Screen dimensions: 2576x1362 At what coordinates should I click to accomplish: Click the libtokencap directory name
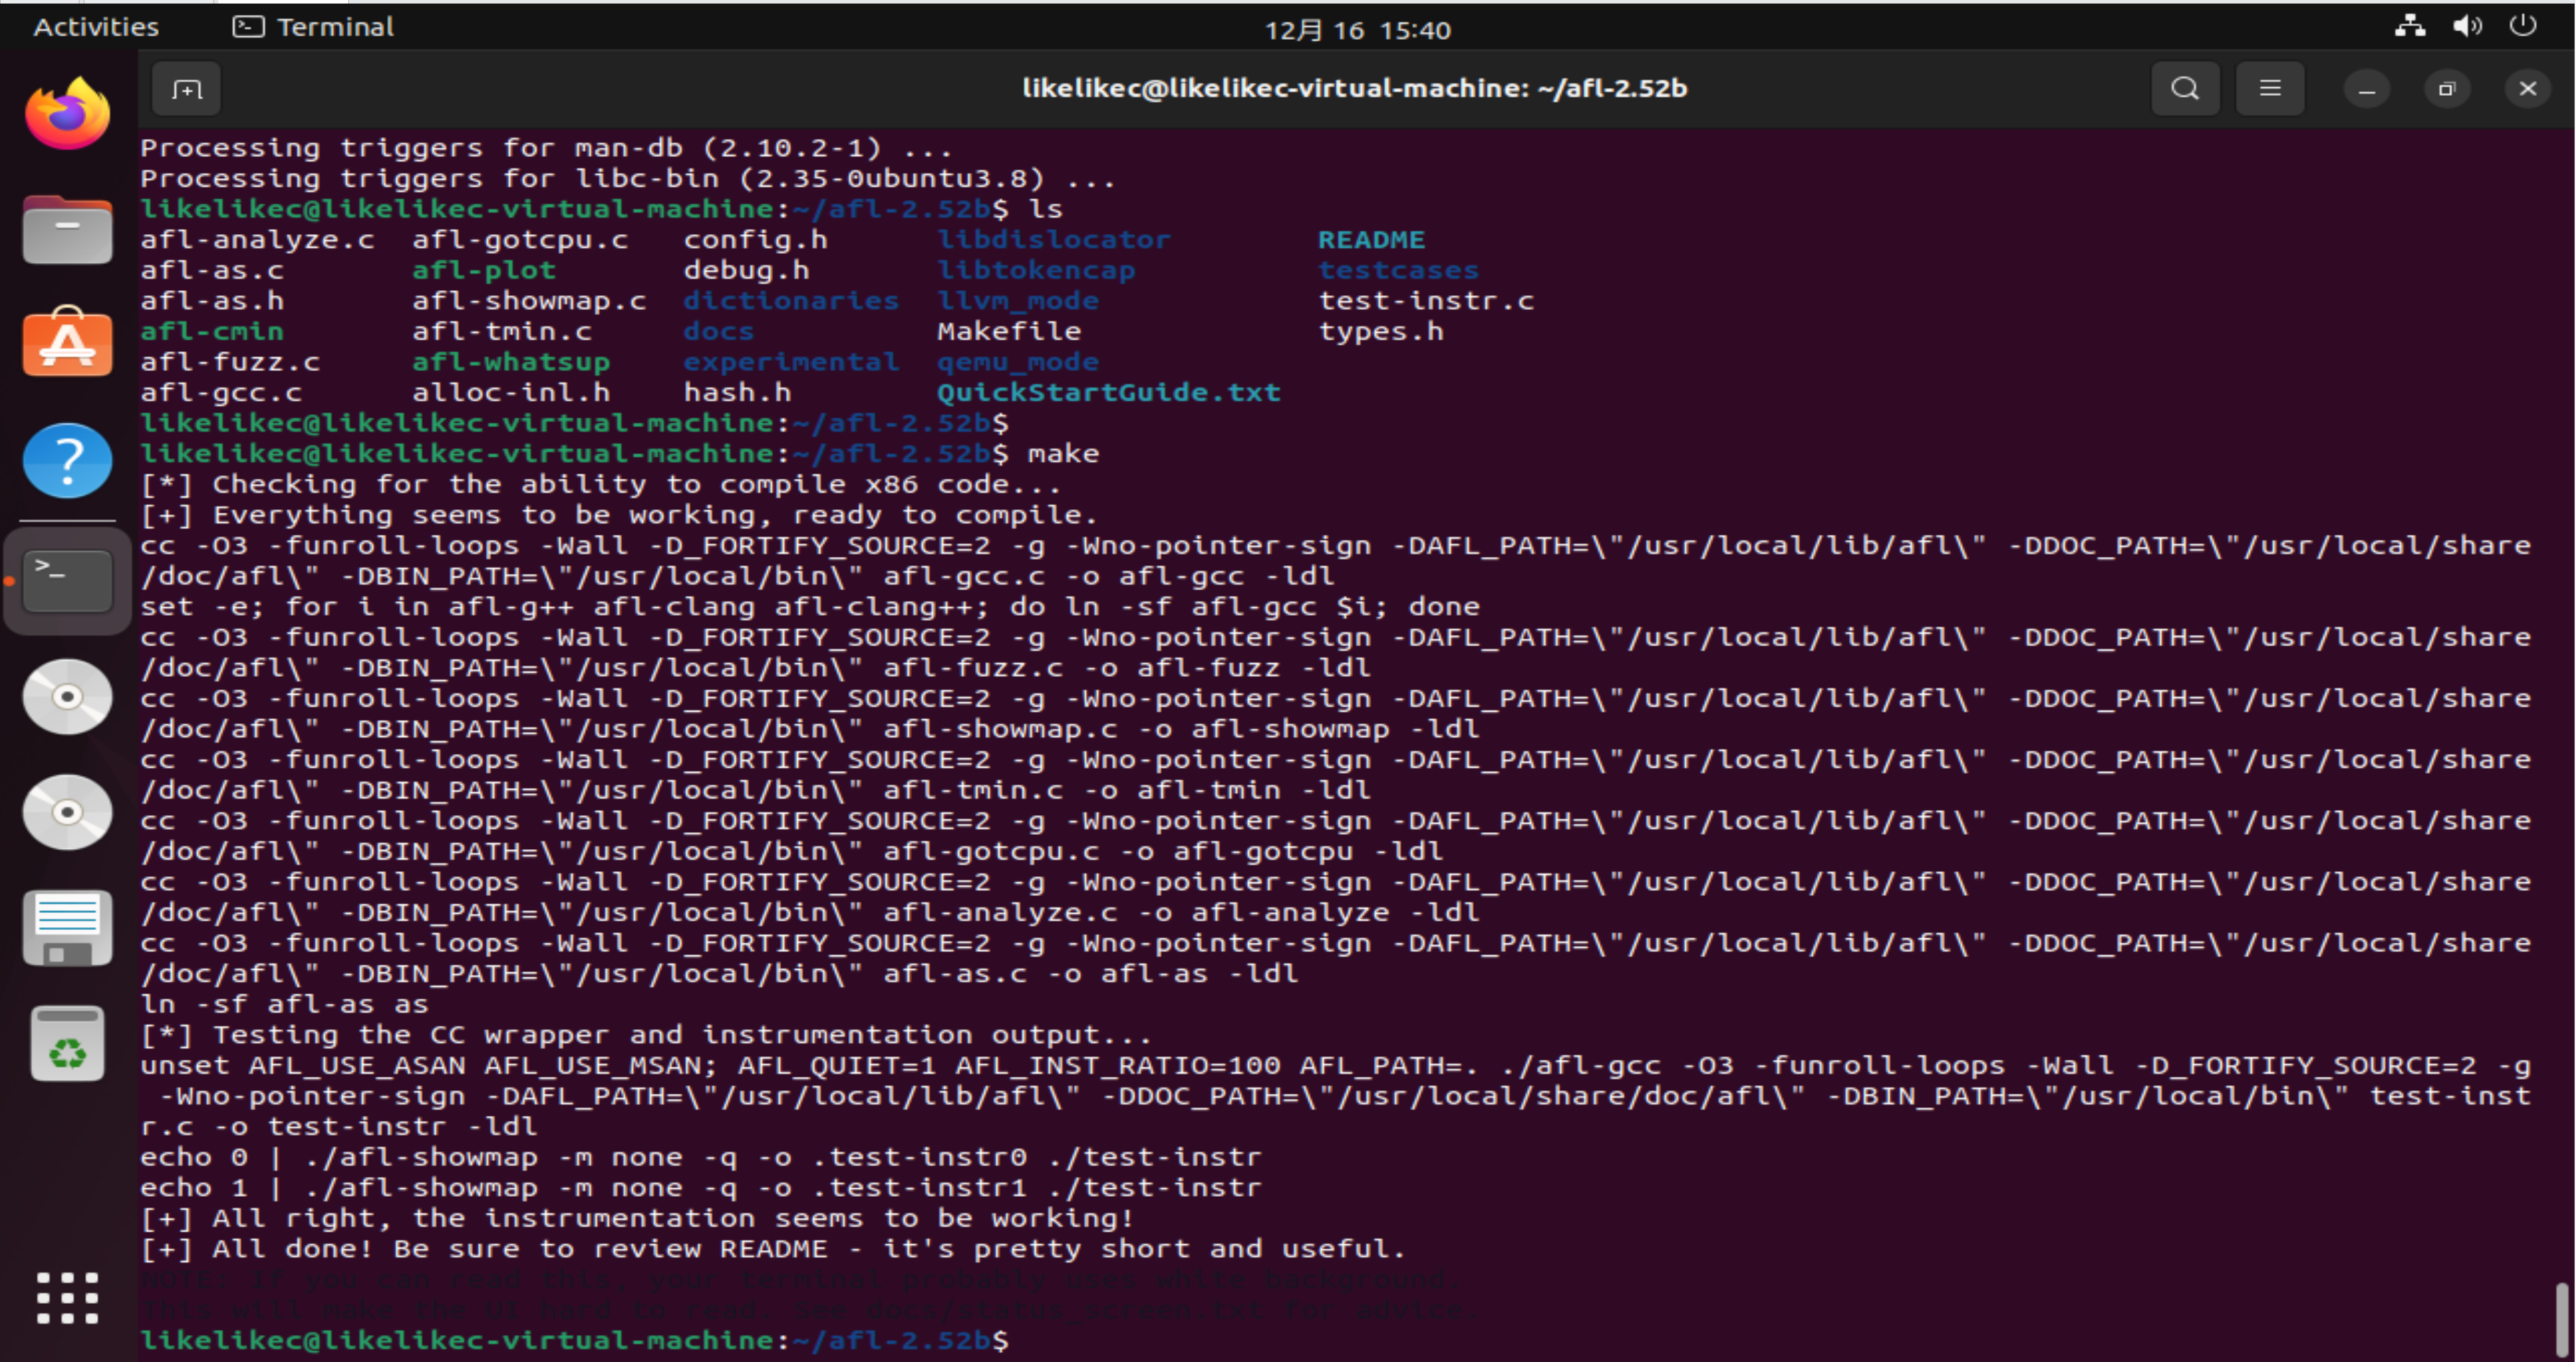(x=1036, y=270)
